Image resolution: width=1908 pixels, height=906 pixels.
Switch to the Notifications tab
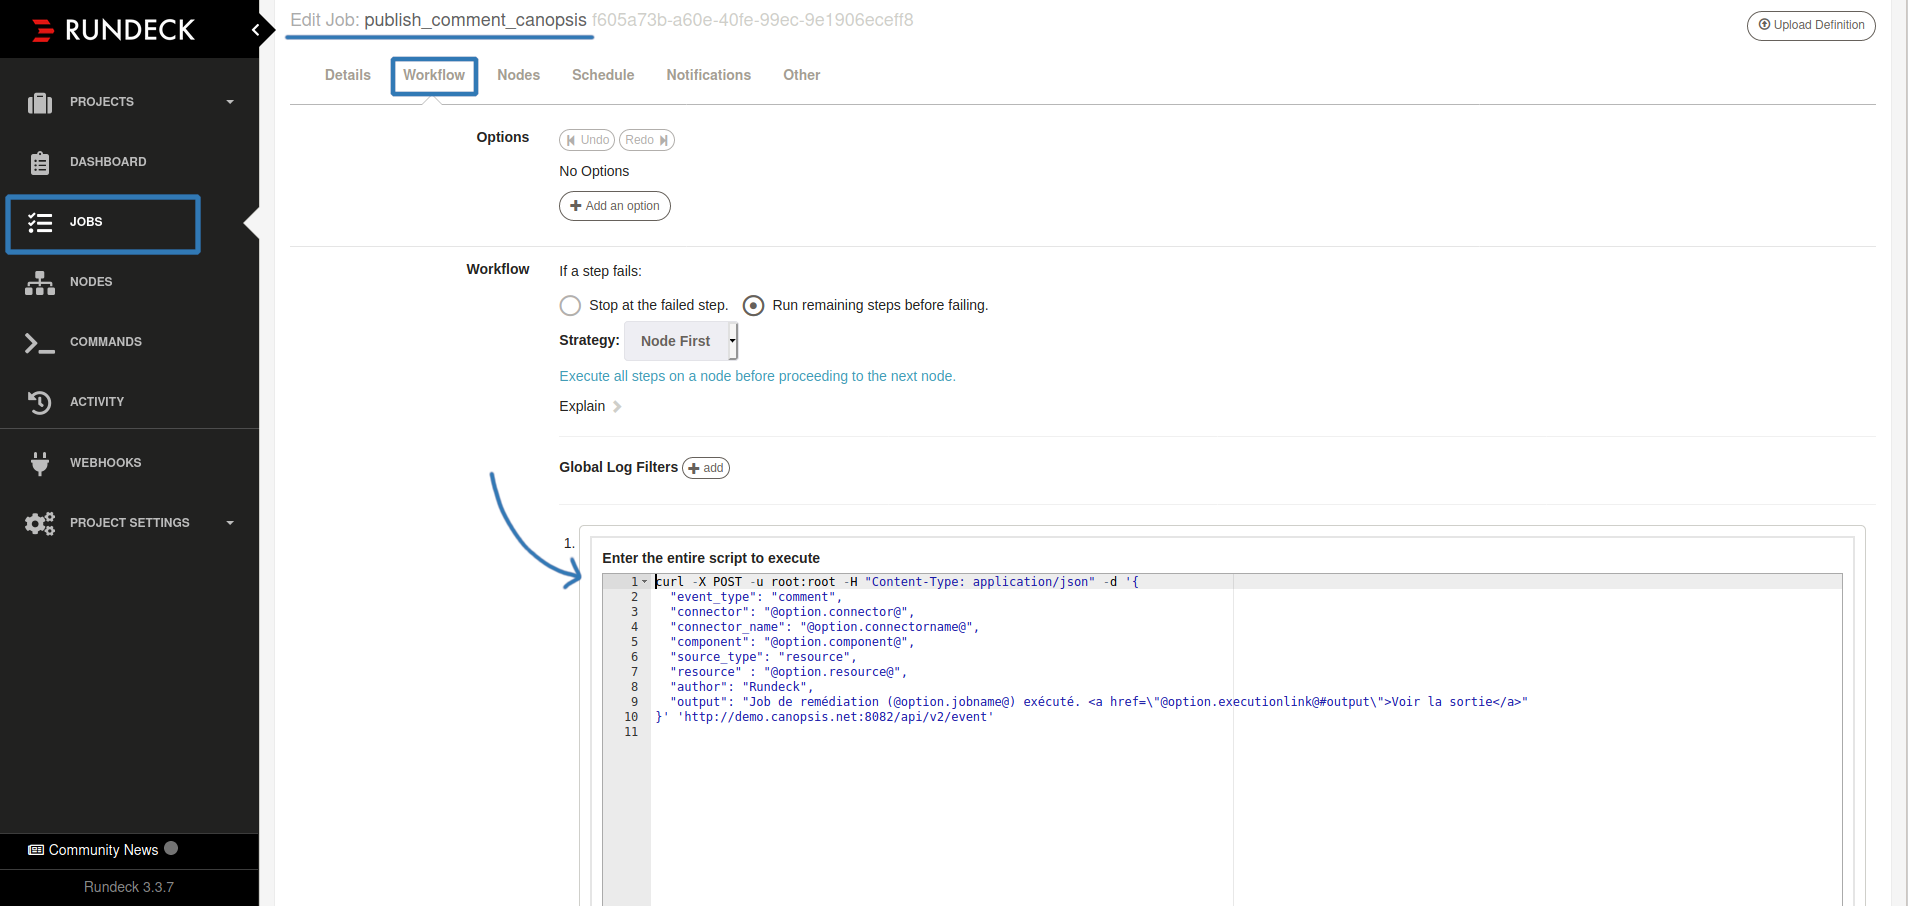click(x=709, y=75)
